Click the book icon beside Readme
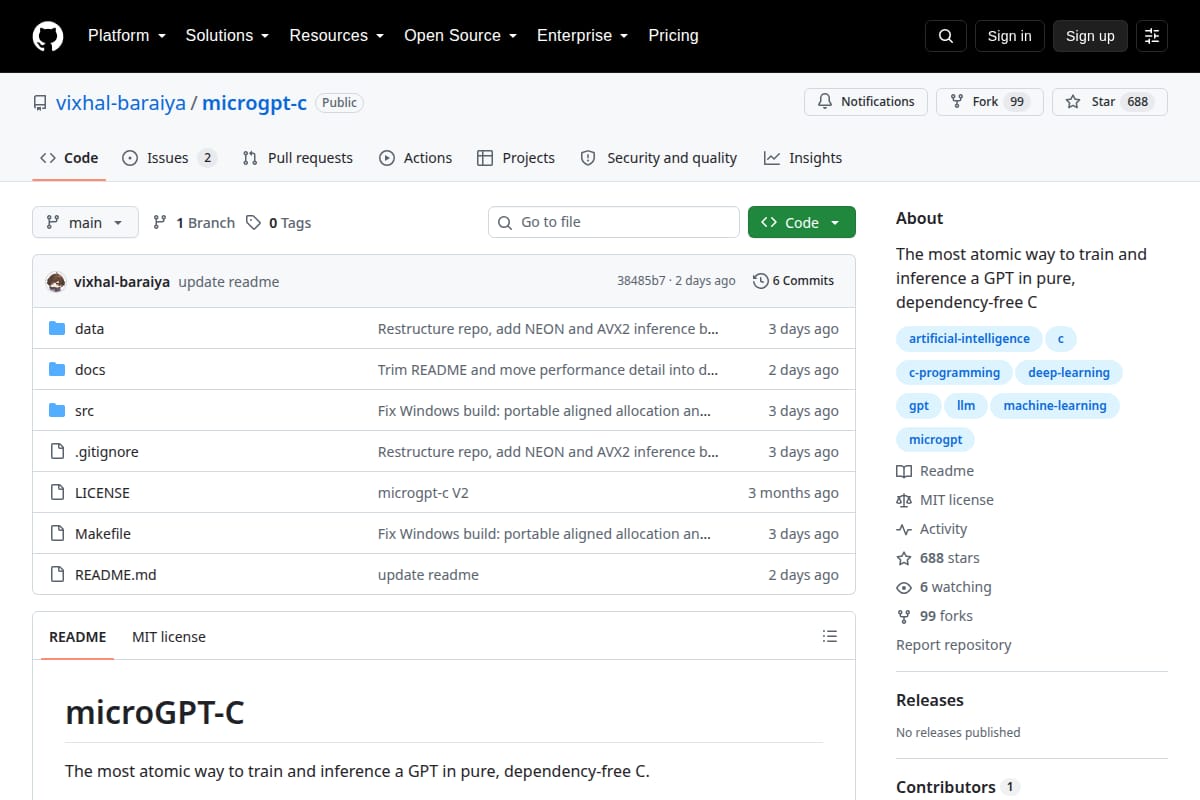This screenshot has height=800, width=1200. tap(904, 471)
